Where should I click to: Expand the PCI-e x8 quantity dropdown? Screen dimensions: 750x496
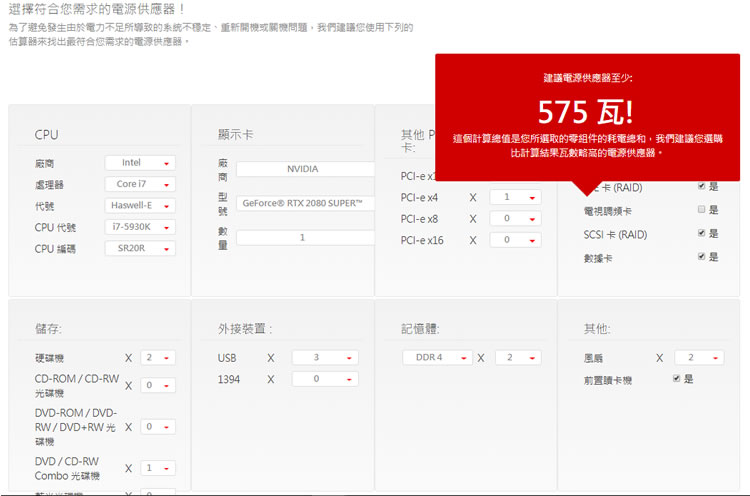coord(515,218)
